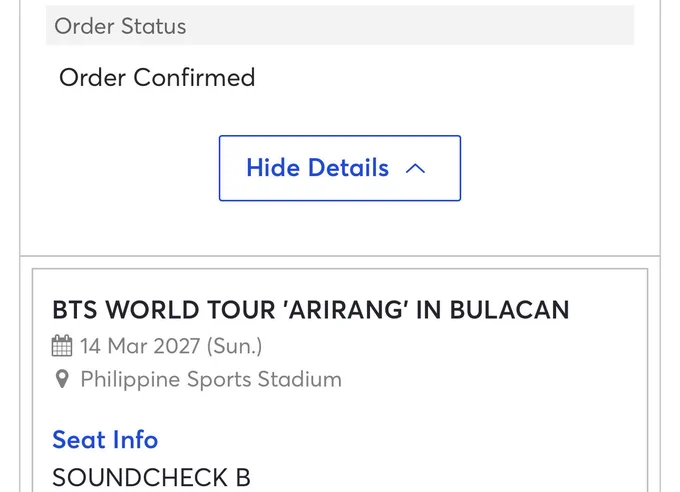This screenshot has width=680, height=492.
Task: Click the date text 14 Mar 2027
Action: pos(140,346)
